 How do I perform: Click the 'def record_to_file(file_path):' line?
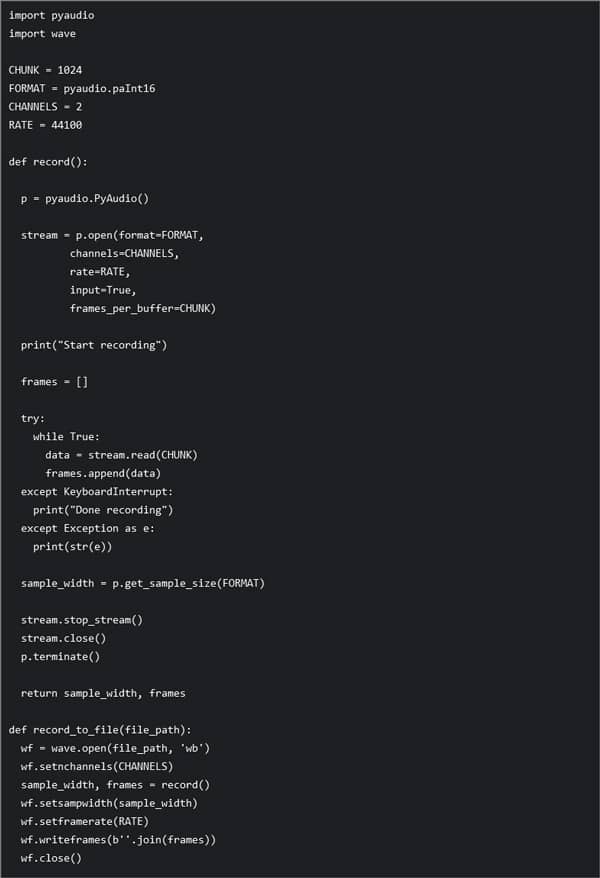point(99,730)
